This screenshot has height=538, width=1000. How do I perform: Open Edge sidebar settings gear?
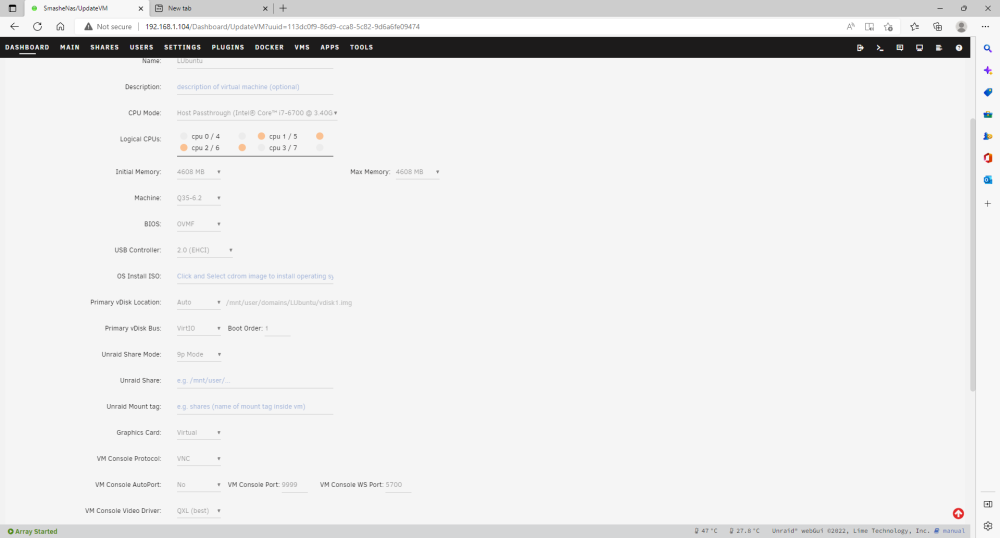[x=988, y=526]
